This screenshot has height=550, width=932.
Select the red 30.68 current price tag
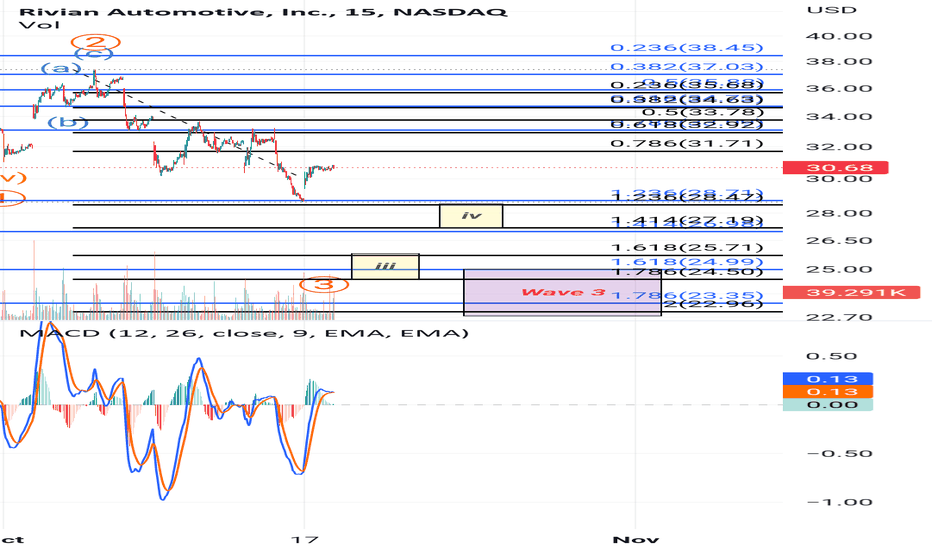(836, 168)
